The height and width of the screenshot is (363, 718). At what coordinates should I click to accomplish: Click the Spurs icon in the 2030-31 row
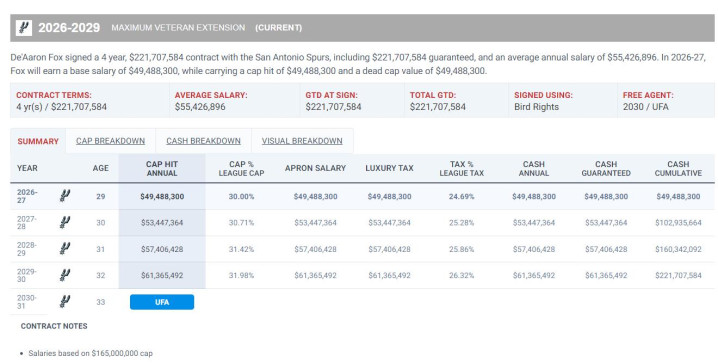click(65, 302)
